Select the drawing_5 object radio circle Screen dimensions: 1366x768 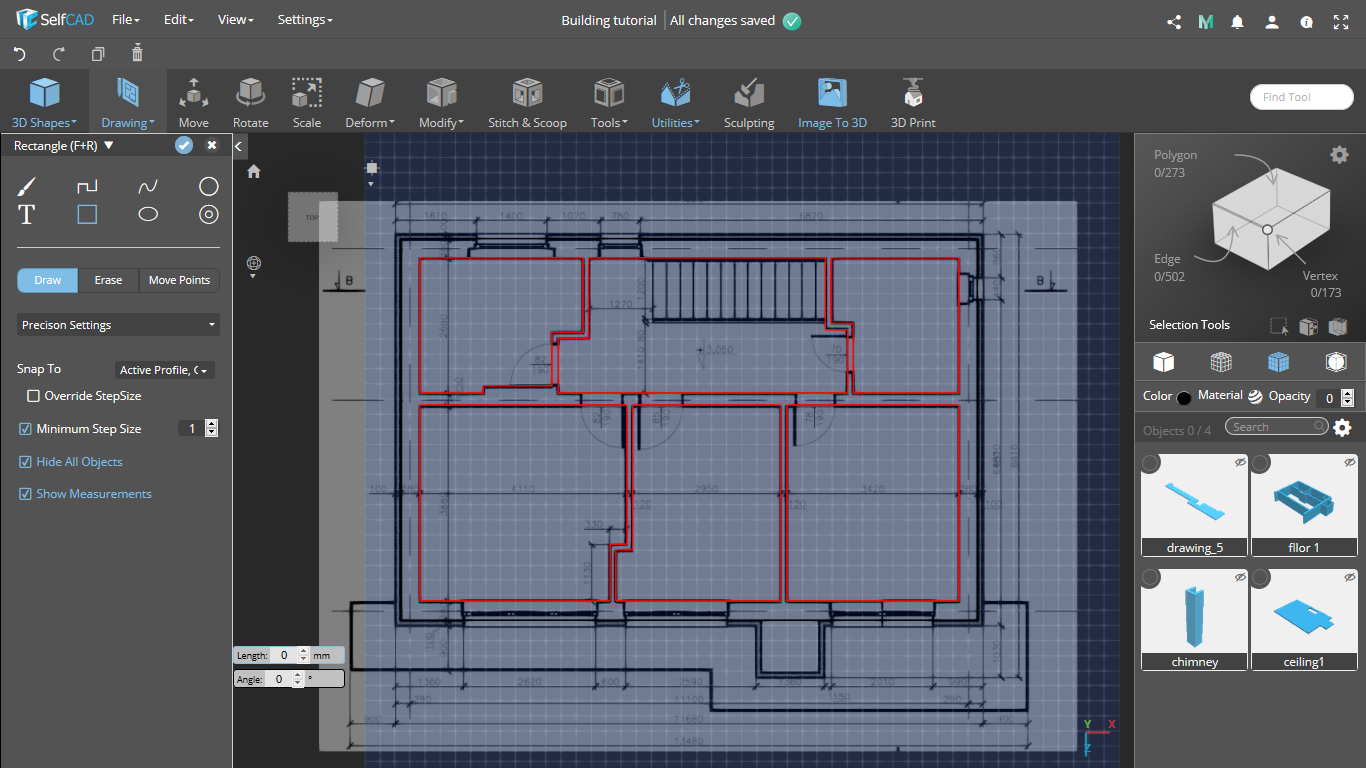point(1151,463)
